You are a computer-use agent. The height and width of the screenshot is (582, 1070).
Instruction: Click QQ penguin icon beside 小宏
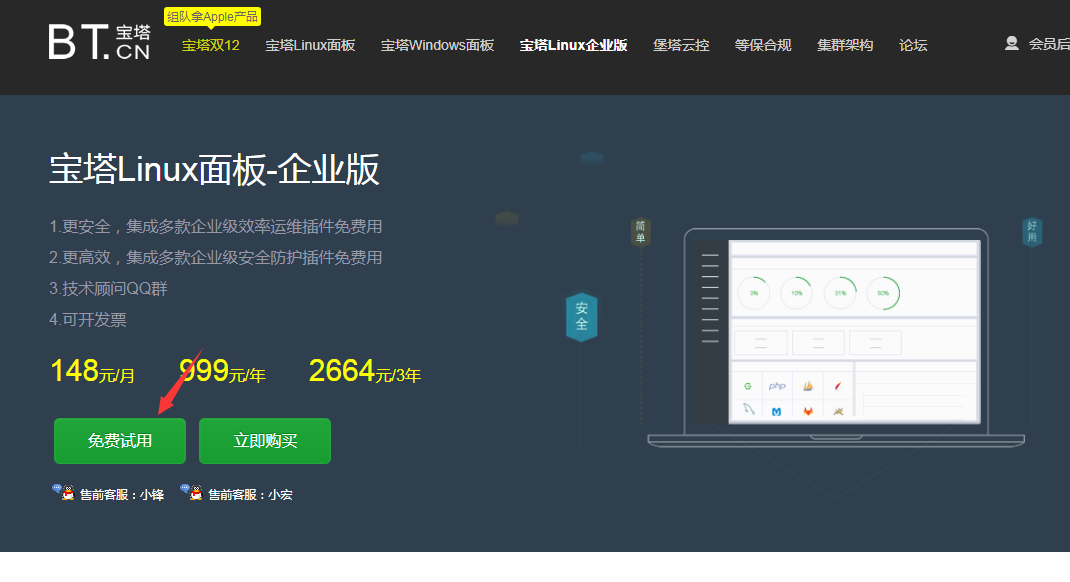192,492
